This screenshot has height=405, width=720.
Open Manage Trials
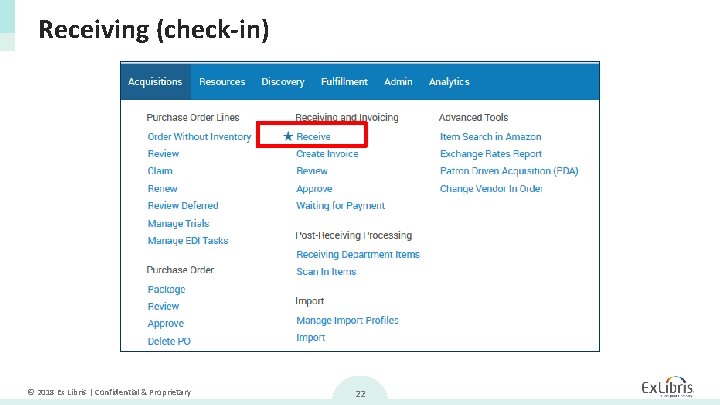pyautogui.click(x=178, y=224)
